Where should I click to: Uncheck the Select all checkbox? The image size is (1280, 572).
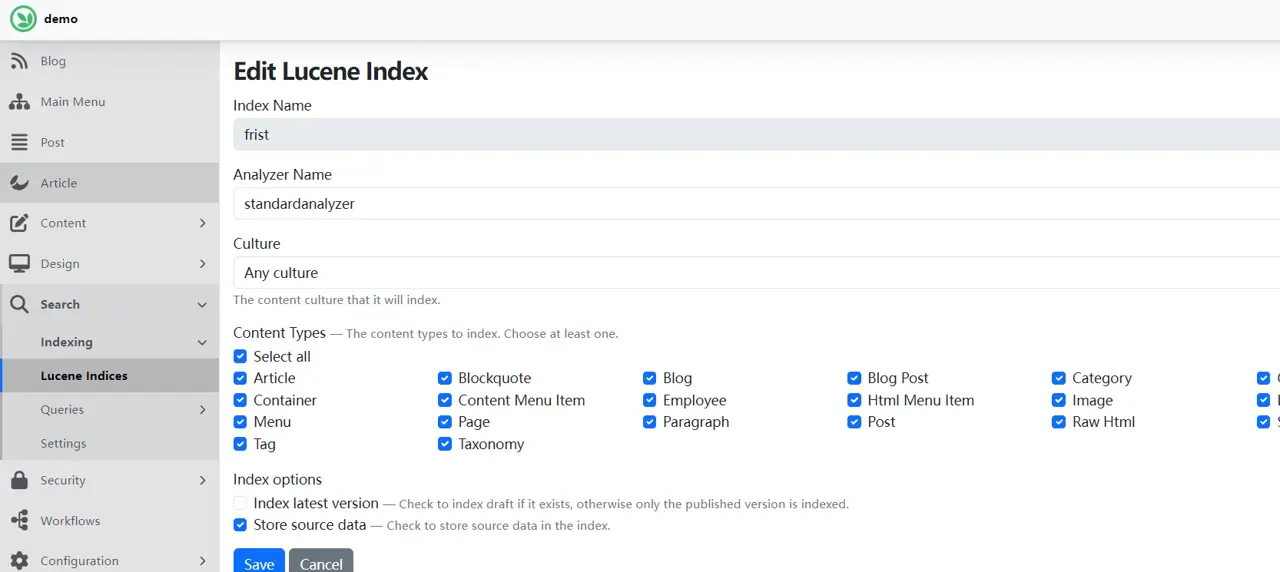click(240, 356)
